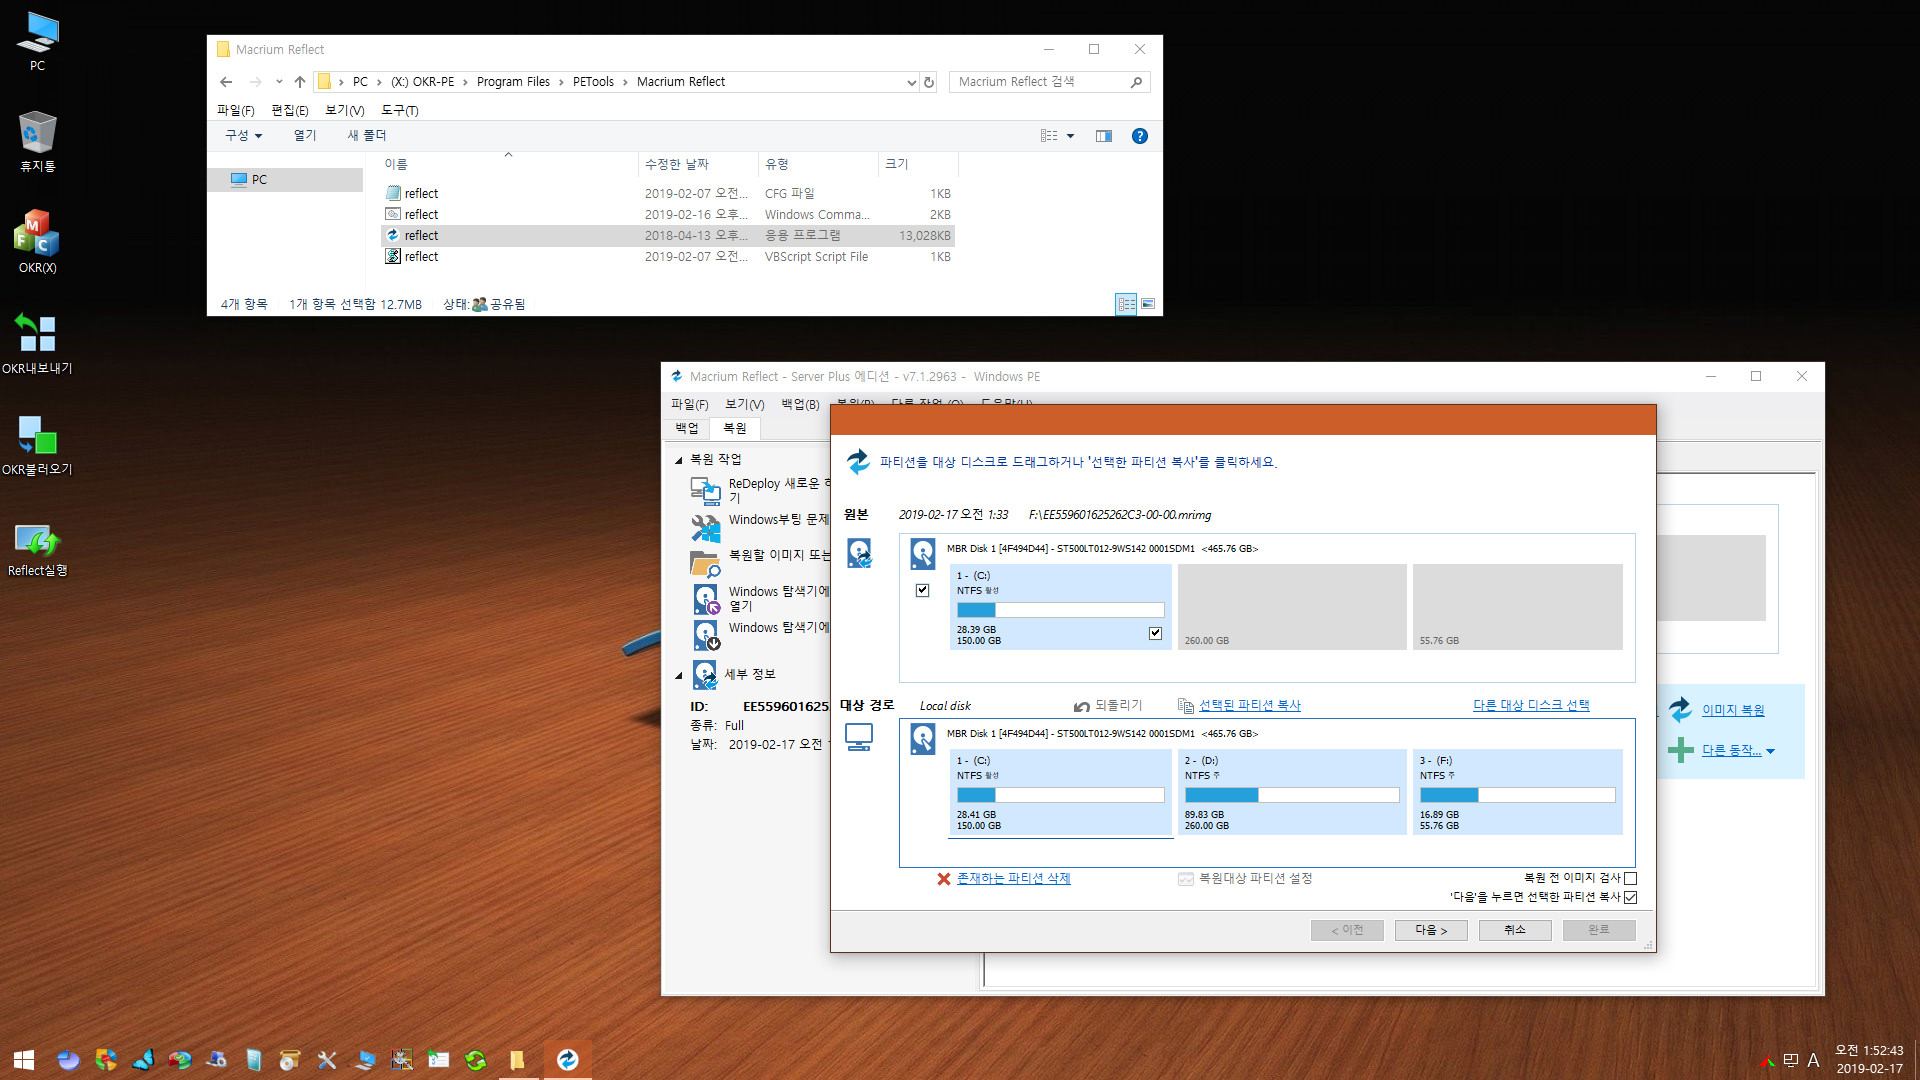Toggle Explorer preview pane button
Screen dimensions: 1920x1080
coord(1104,136)
